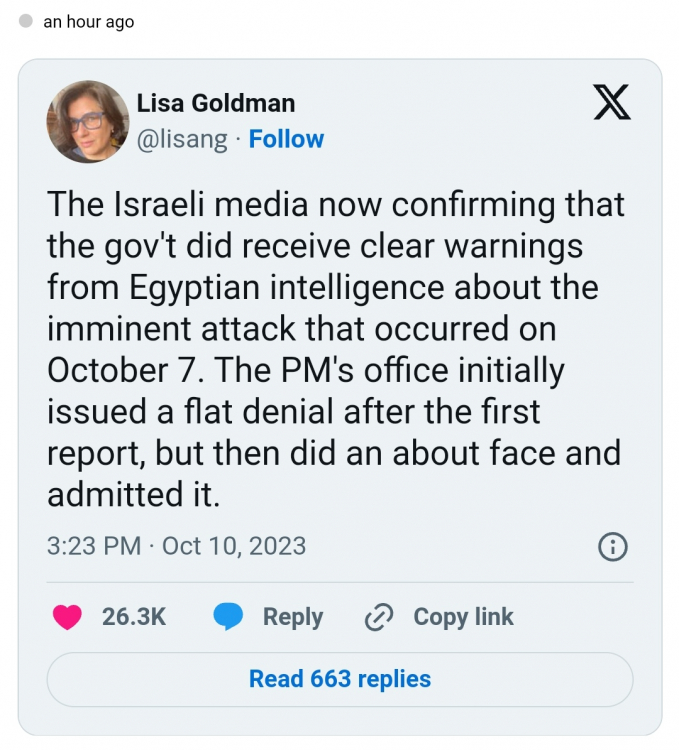The image size is (679, 750).
Task: Click the @lisang handle
Action: [181, 139]
